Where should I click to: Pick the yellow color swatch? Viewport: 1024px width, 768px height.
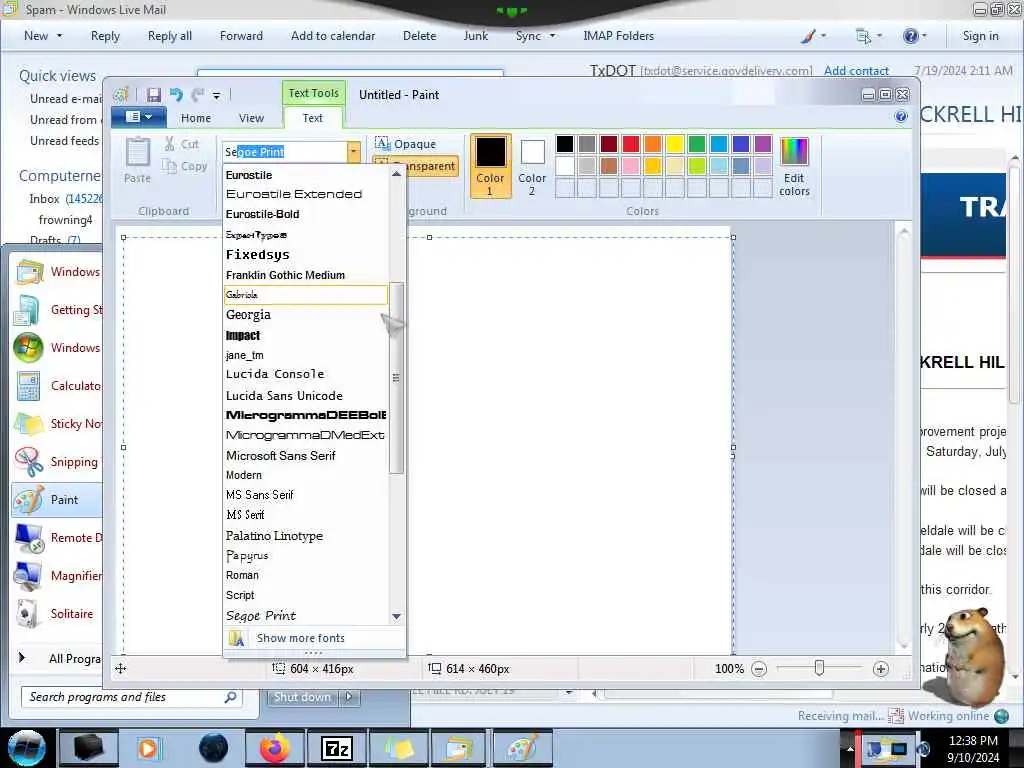[x=675, y=144]
